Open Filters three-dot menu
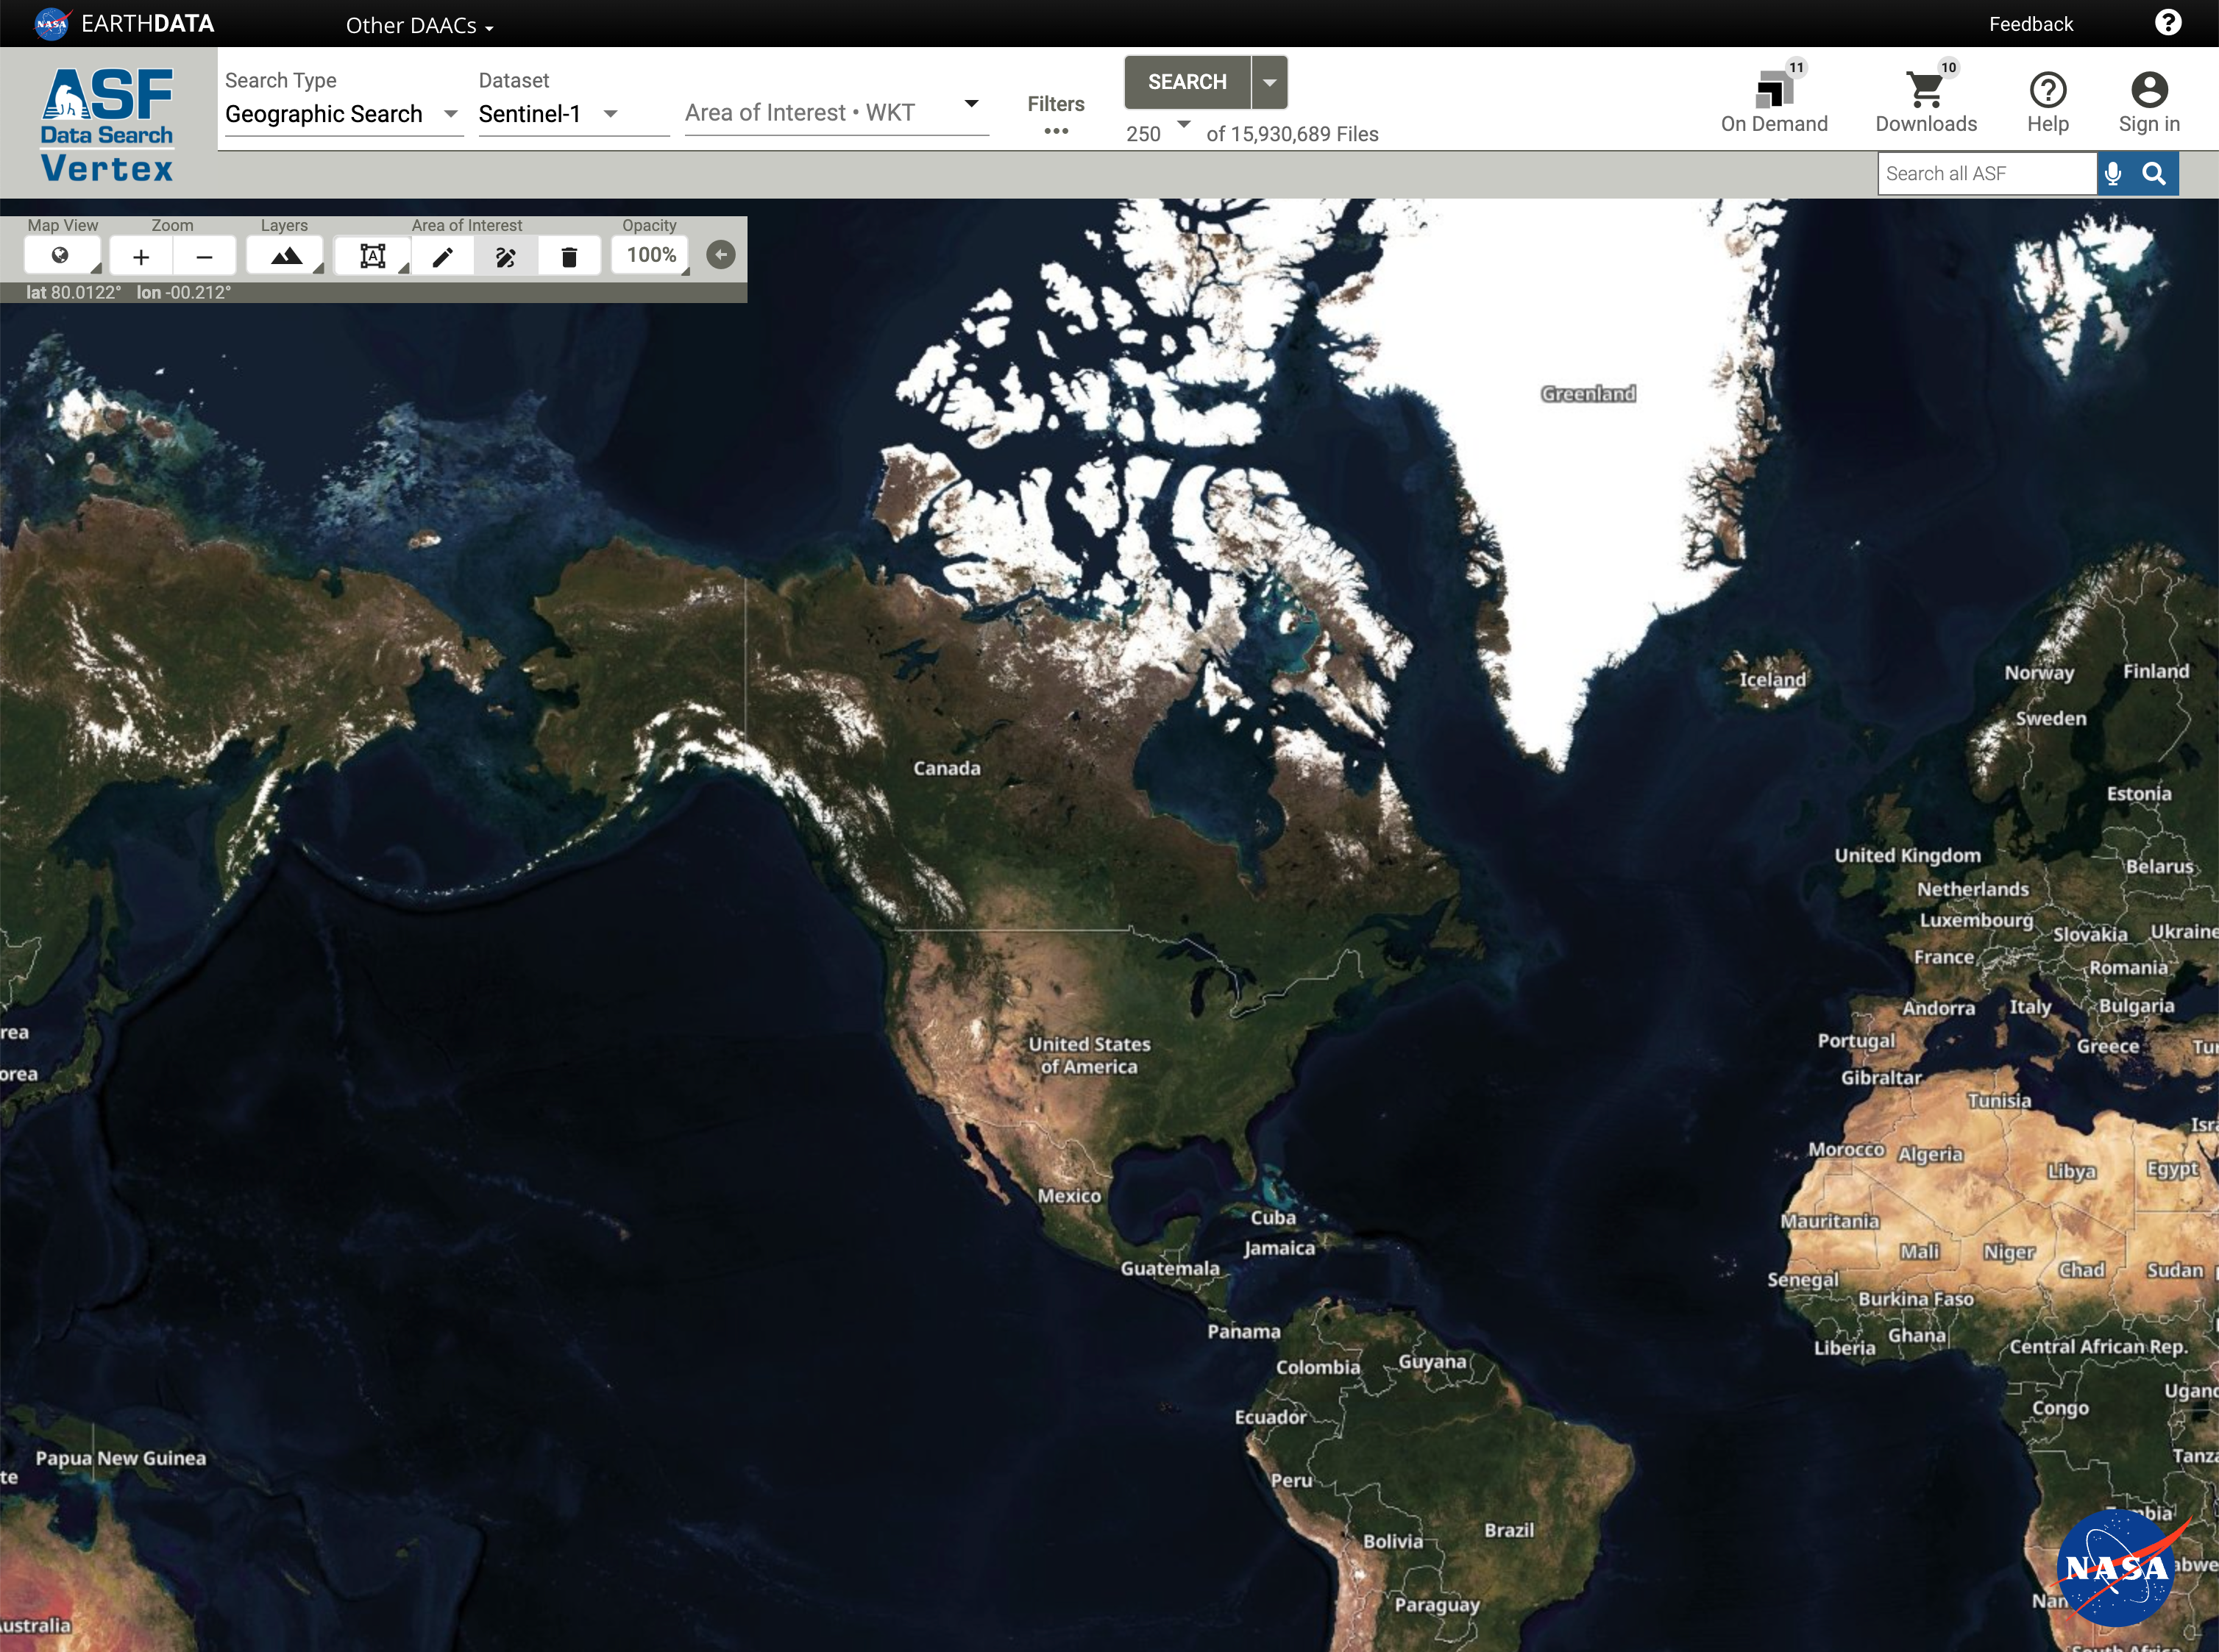This screenshot has width=2219, height=1652. click(1056, 132)
